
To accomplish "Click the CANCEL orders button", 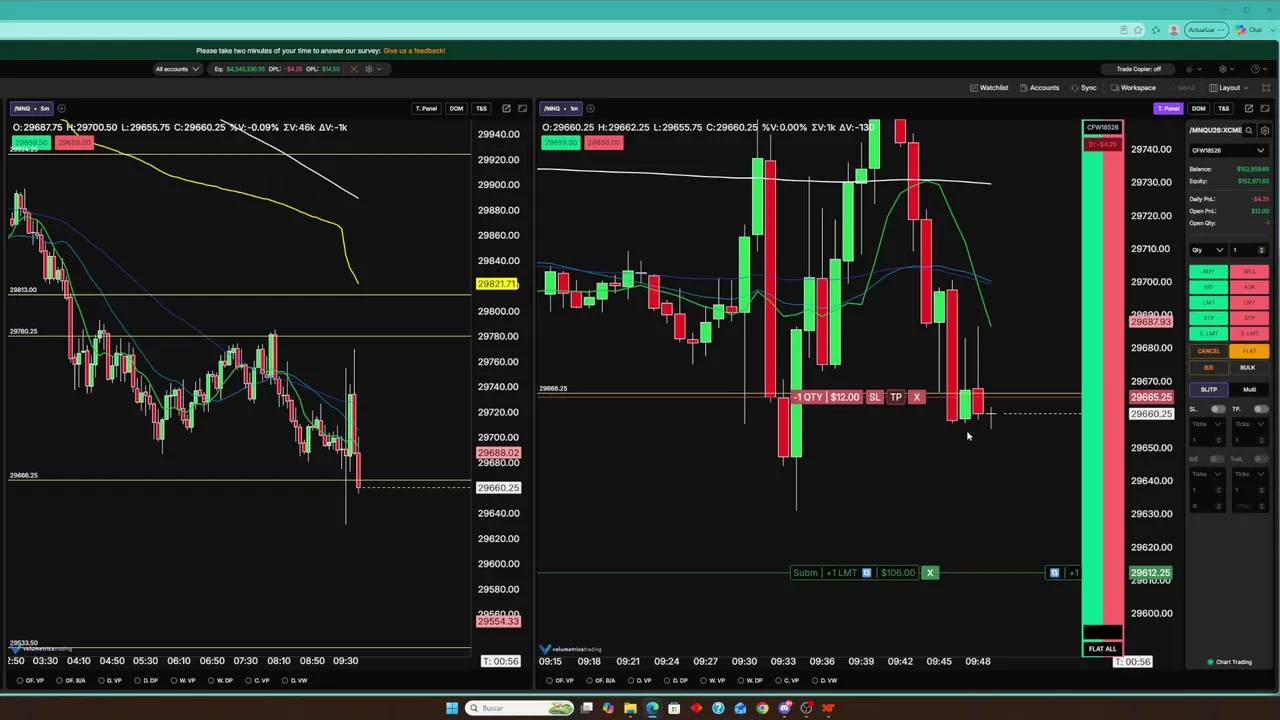I will click(x=1208, y=351).
